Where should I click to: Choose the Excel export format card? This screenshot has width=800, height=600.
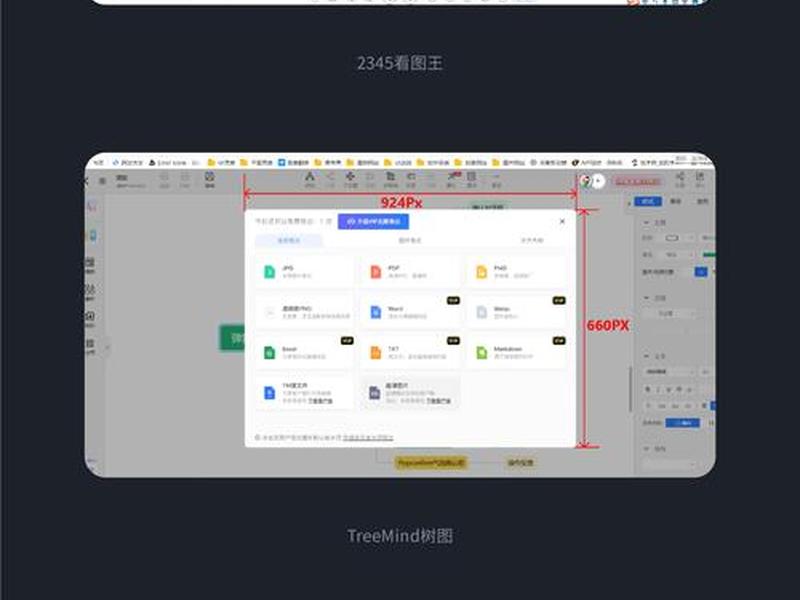[304, 352]
